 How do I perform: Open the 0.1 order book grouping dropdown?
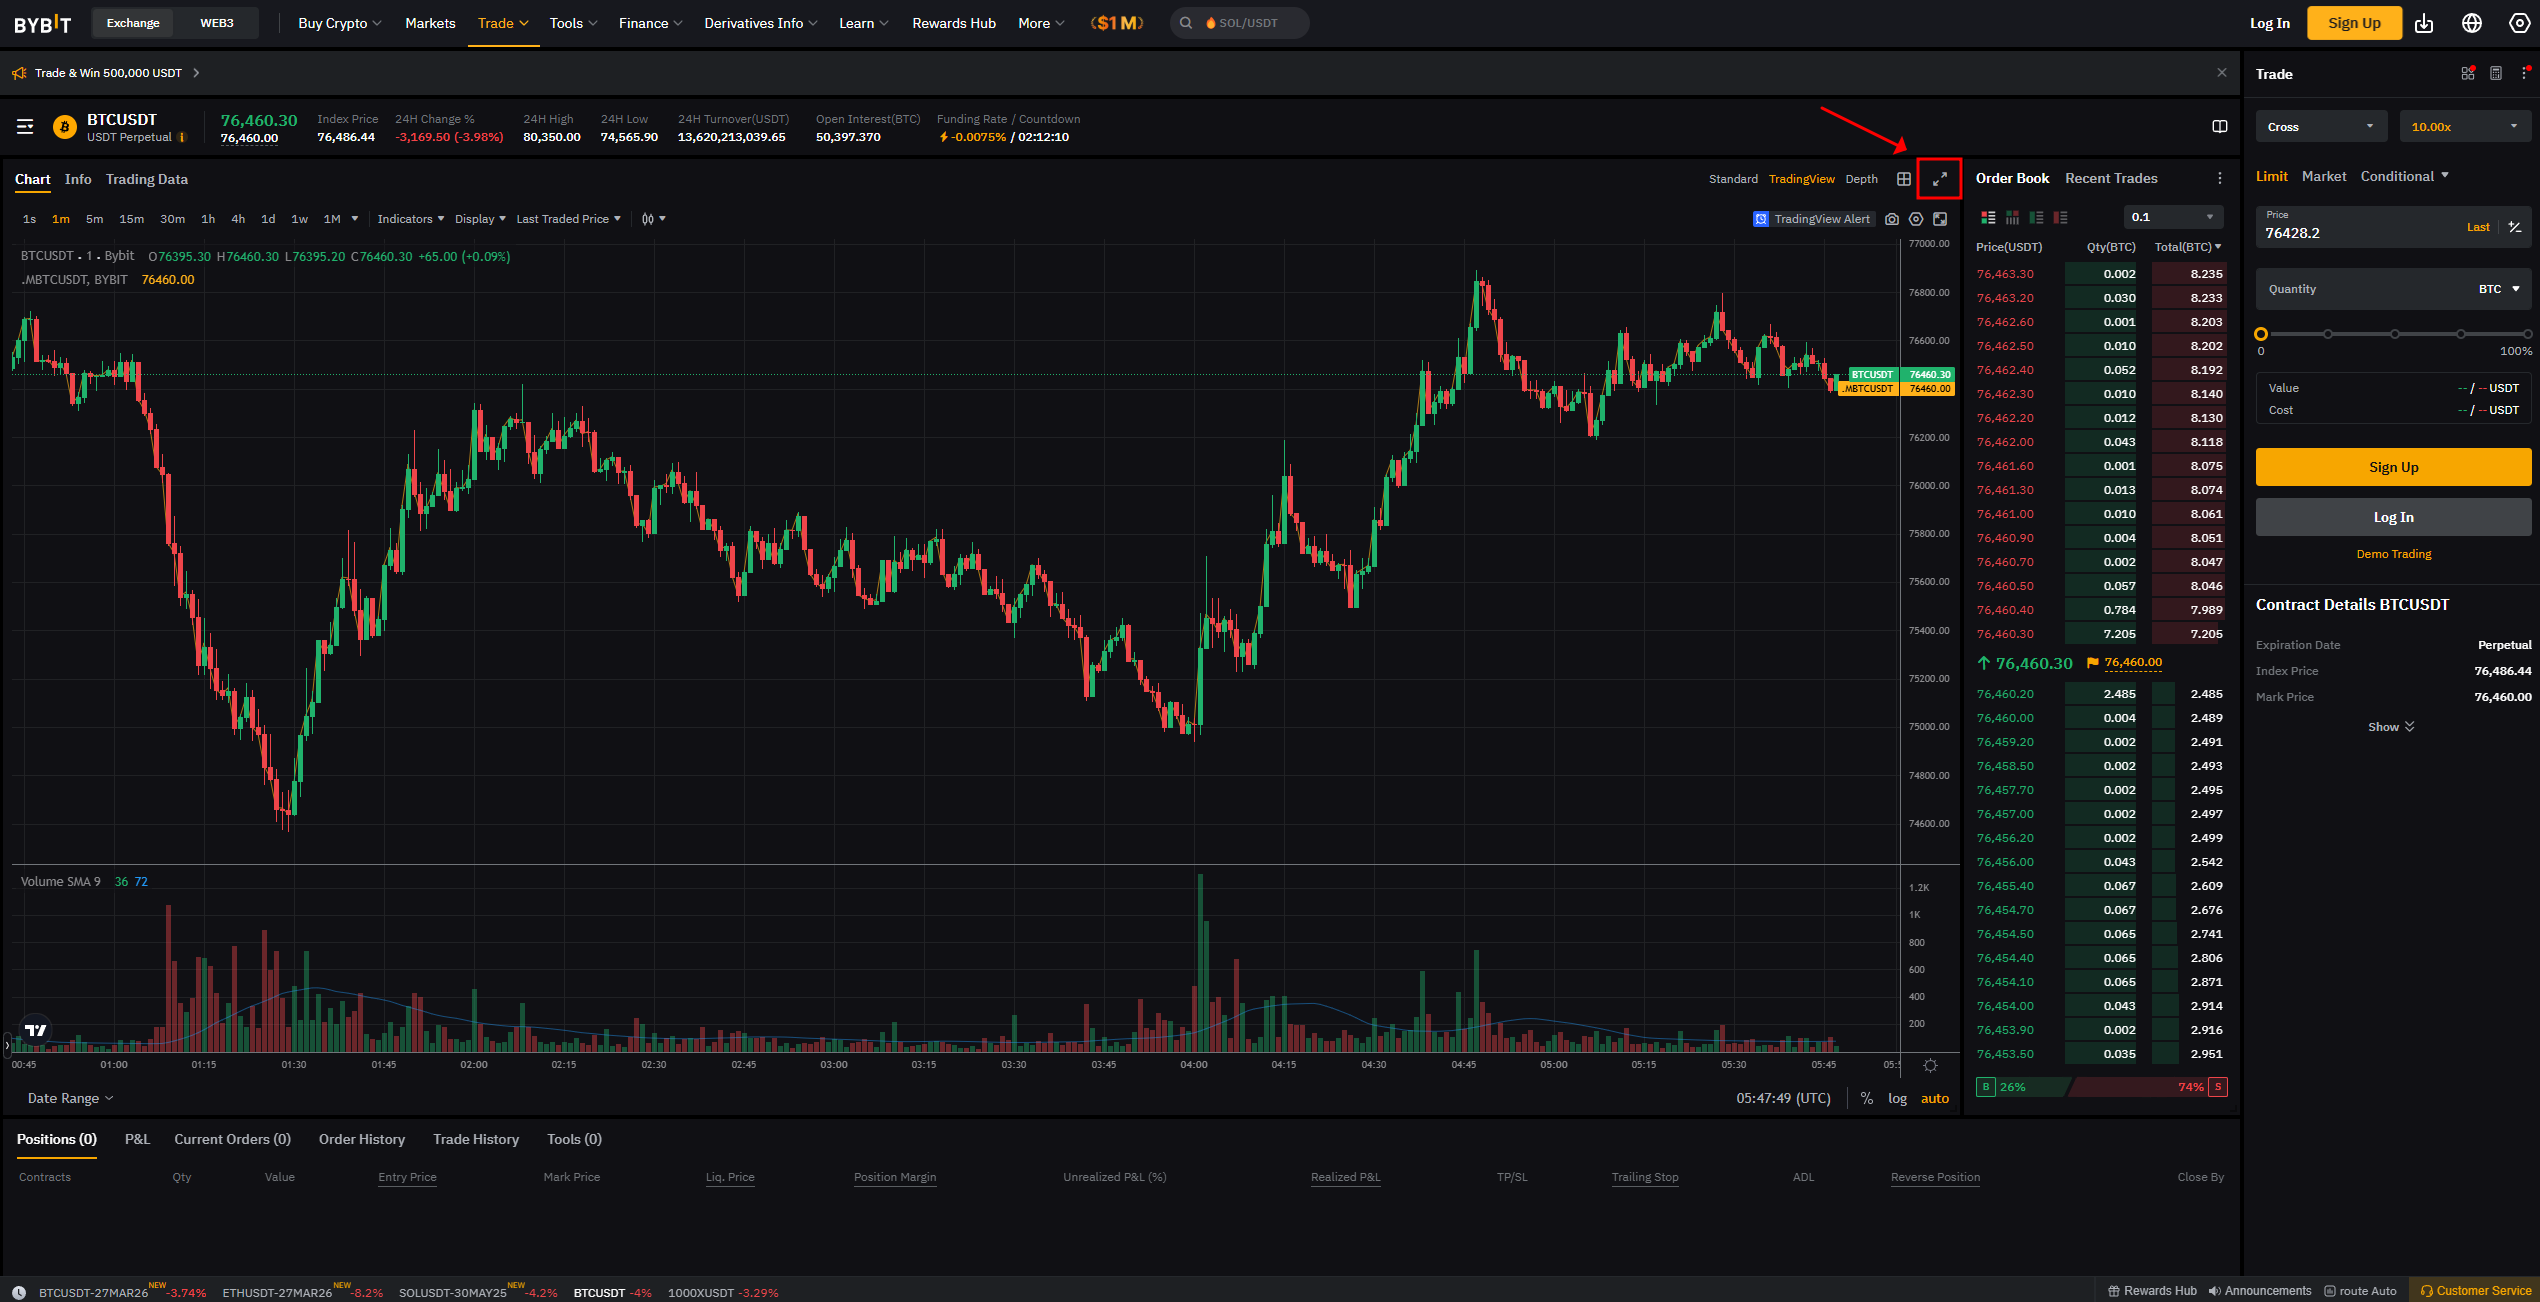(2173, 217)
